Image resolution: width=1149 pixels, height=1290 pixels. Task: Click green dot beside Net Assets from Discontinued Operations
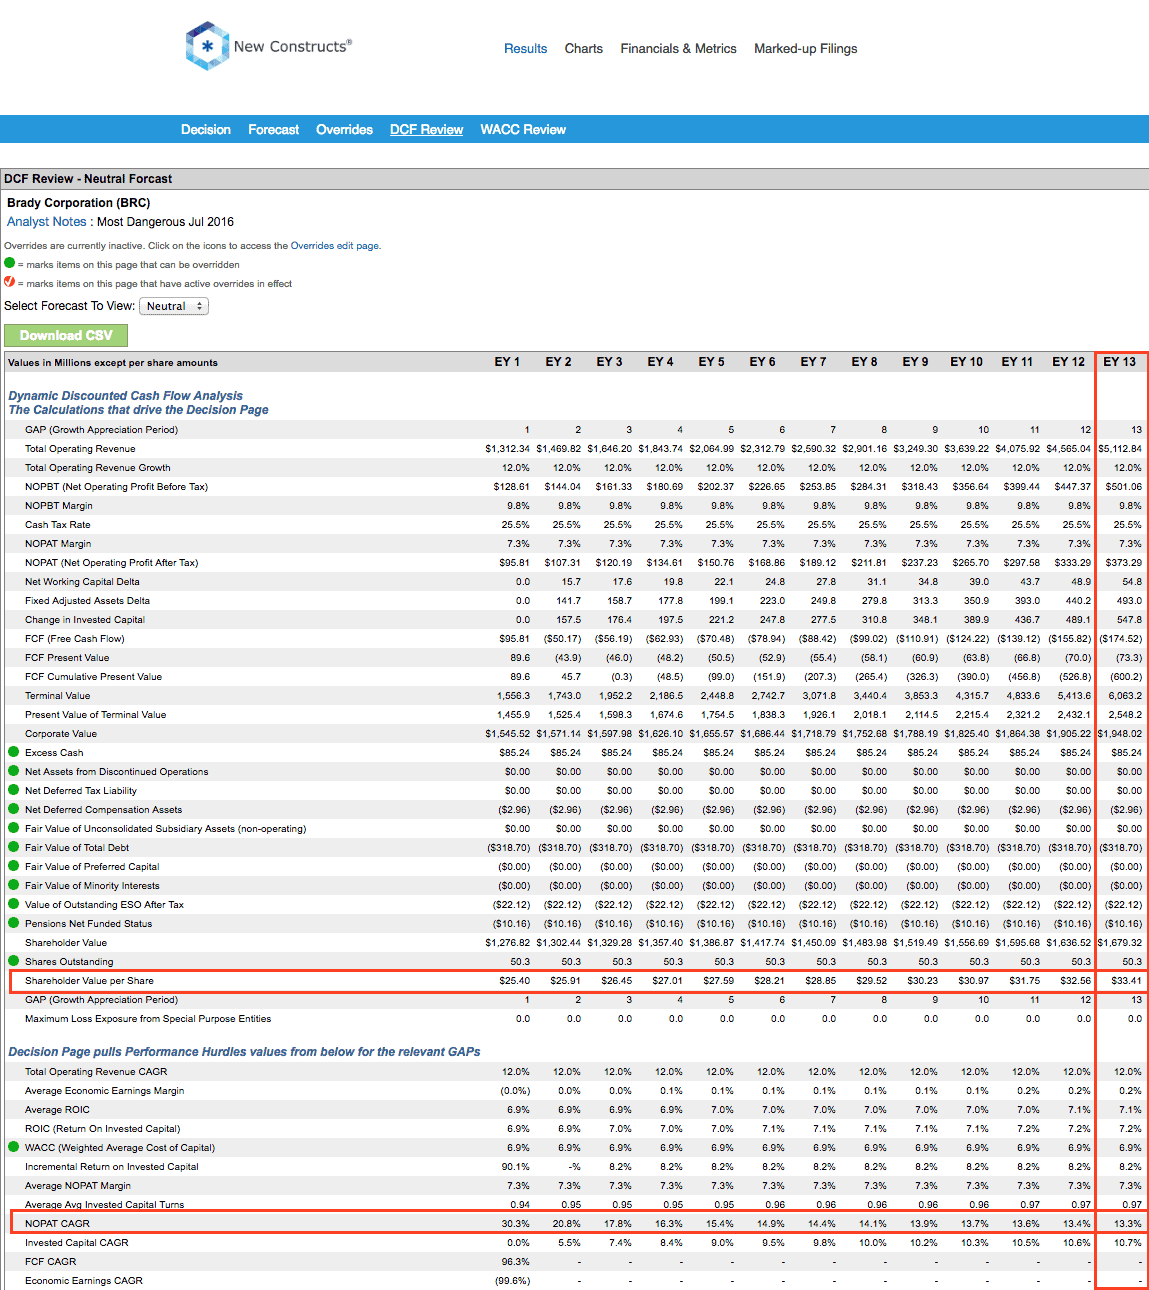coord(14,771)
